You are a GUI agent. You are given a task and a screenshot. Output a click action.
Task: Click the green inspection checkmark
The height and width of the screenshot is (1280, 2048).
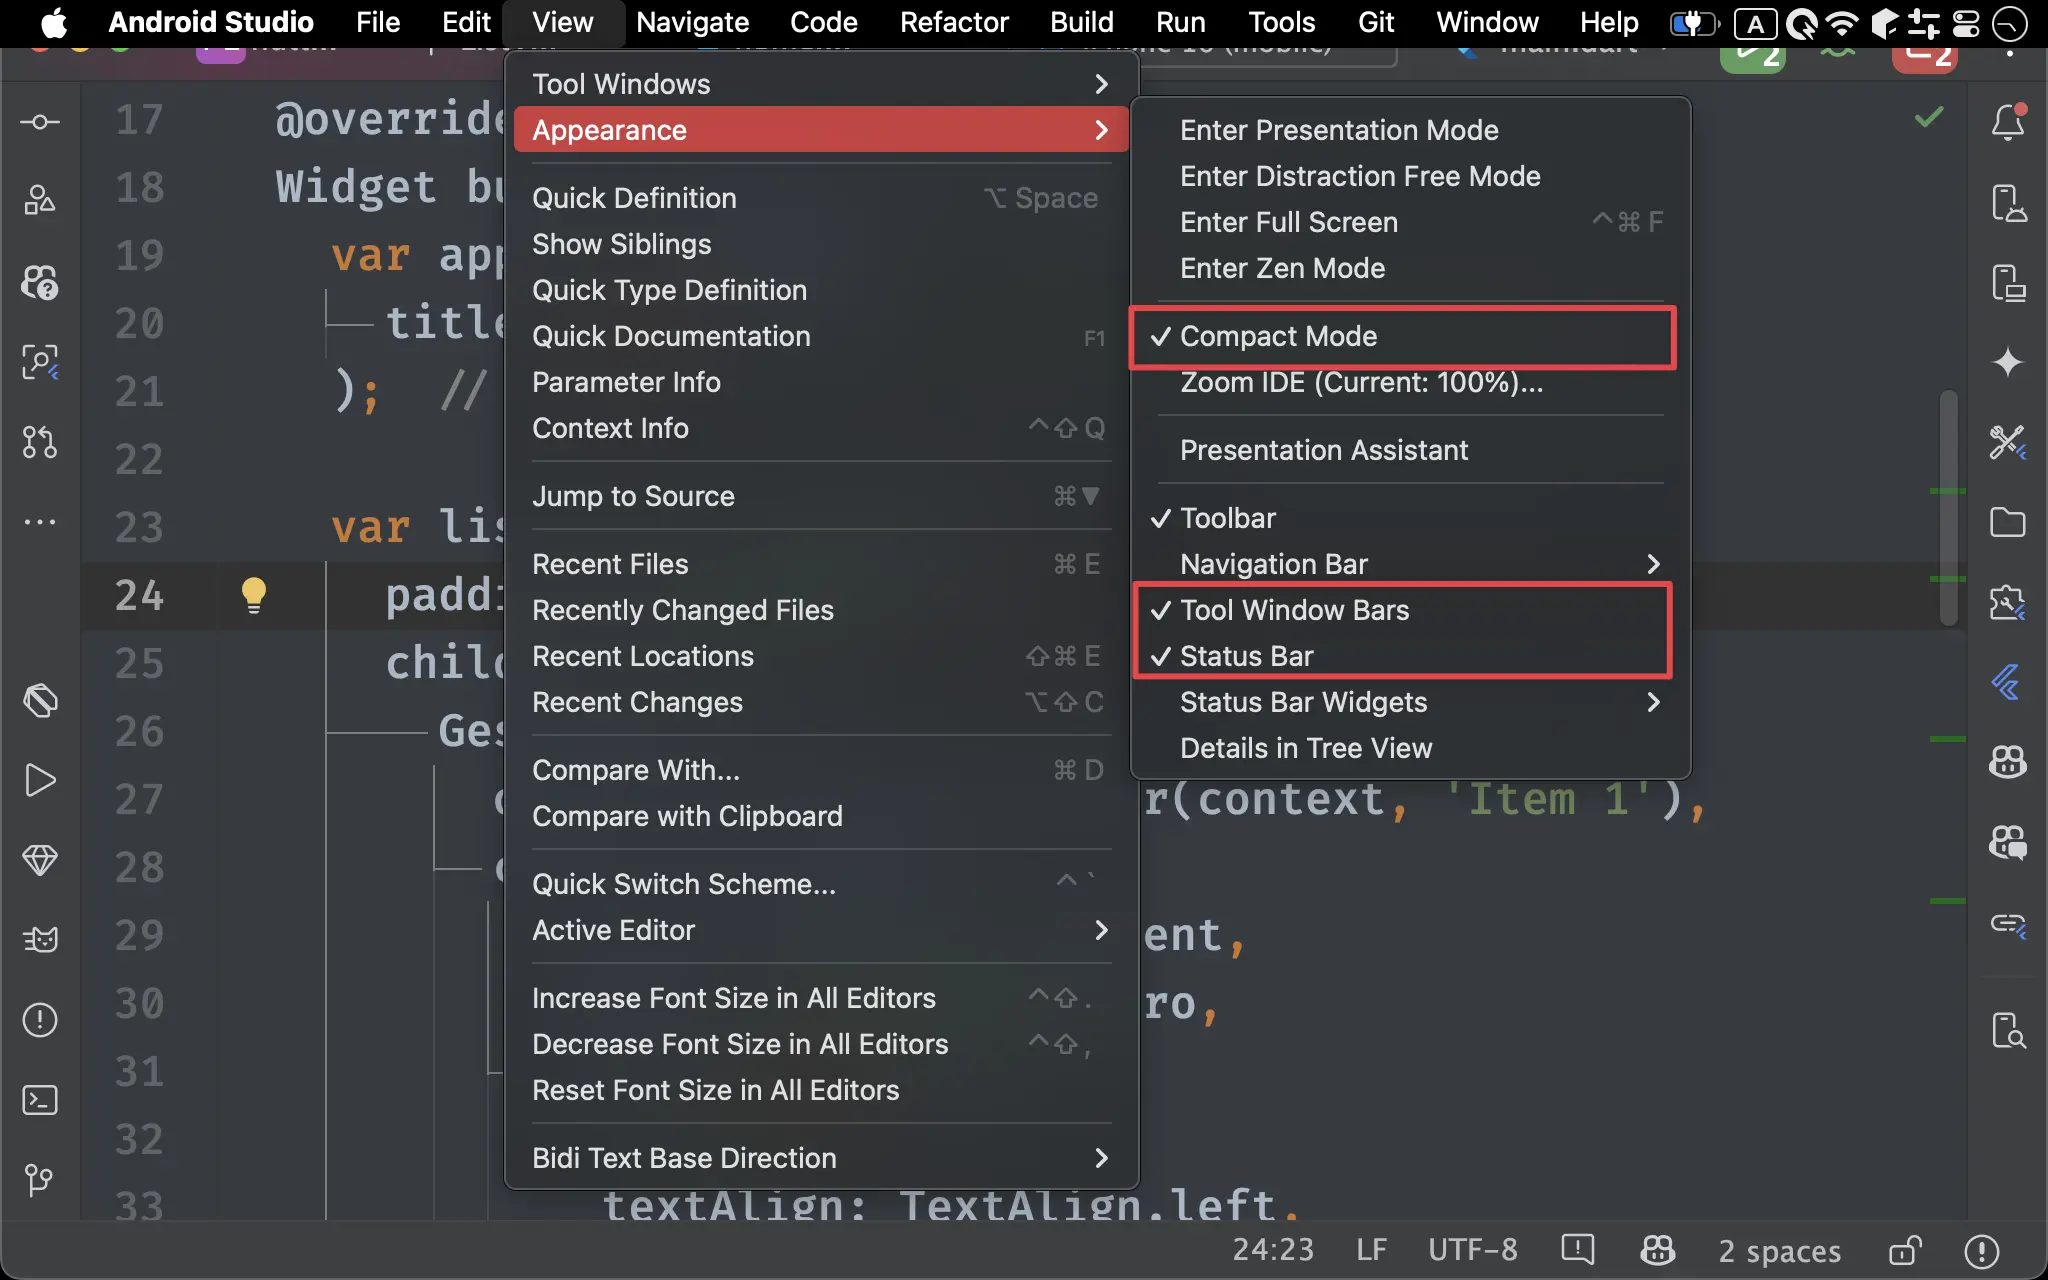(x=1929, y=117)
